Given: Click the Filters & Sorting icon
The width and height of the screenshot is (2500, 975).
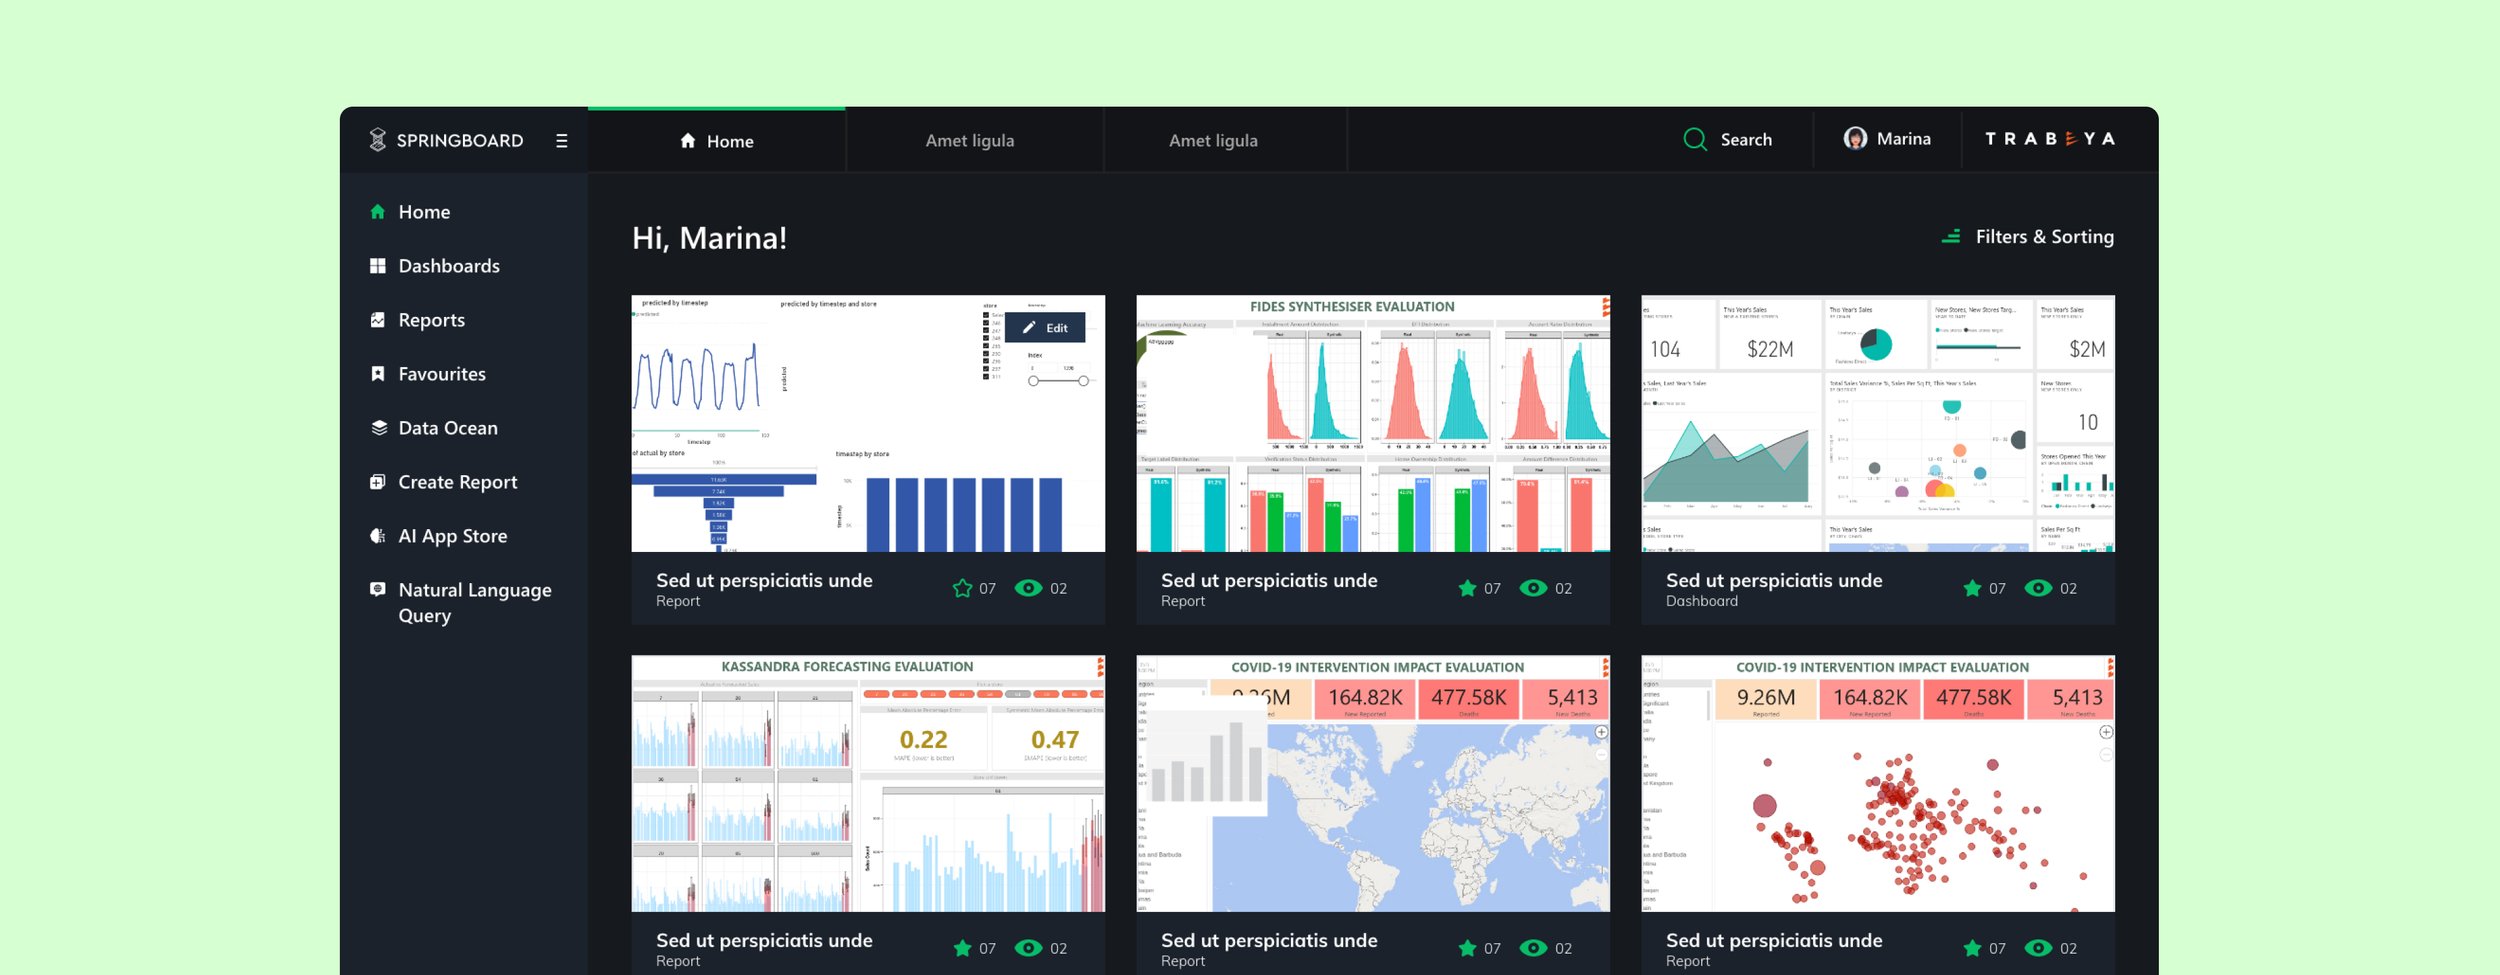Looking at the screenshot, I should [1951, 237].
